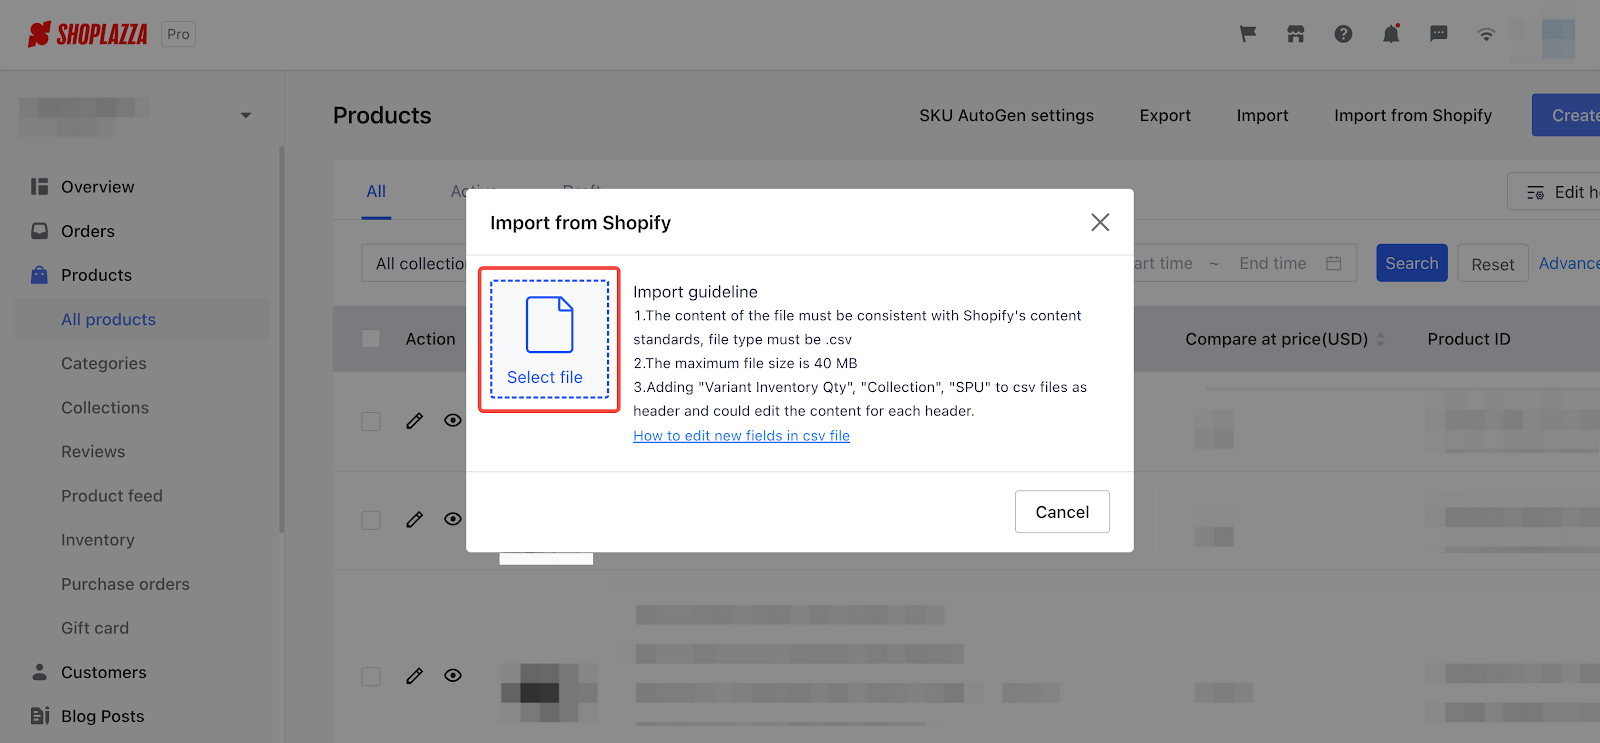This screenshot has width=1600, height=743.
Task: Close the Import from Shopify dialog
Action: coord(1100,222)
